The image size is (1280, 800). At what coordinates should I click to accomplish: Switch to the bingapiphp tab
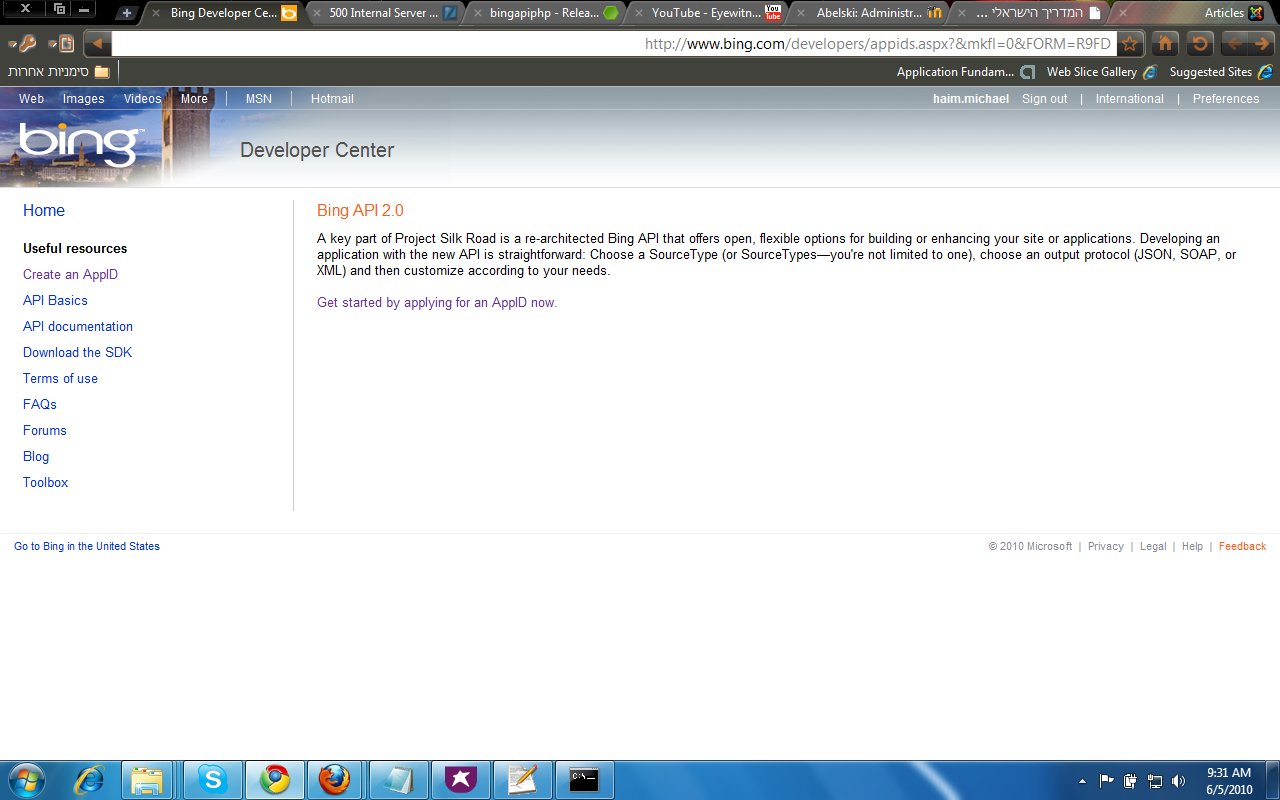click(x=544, y=13)
